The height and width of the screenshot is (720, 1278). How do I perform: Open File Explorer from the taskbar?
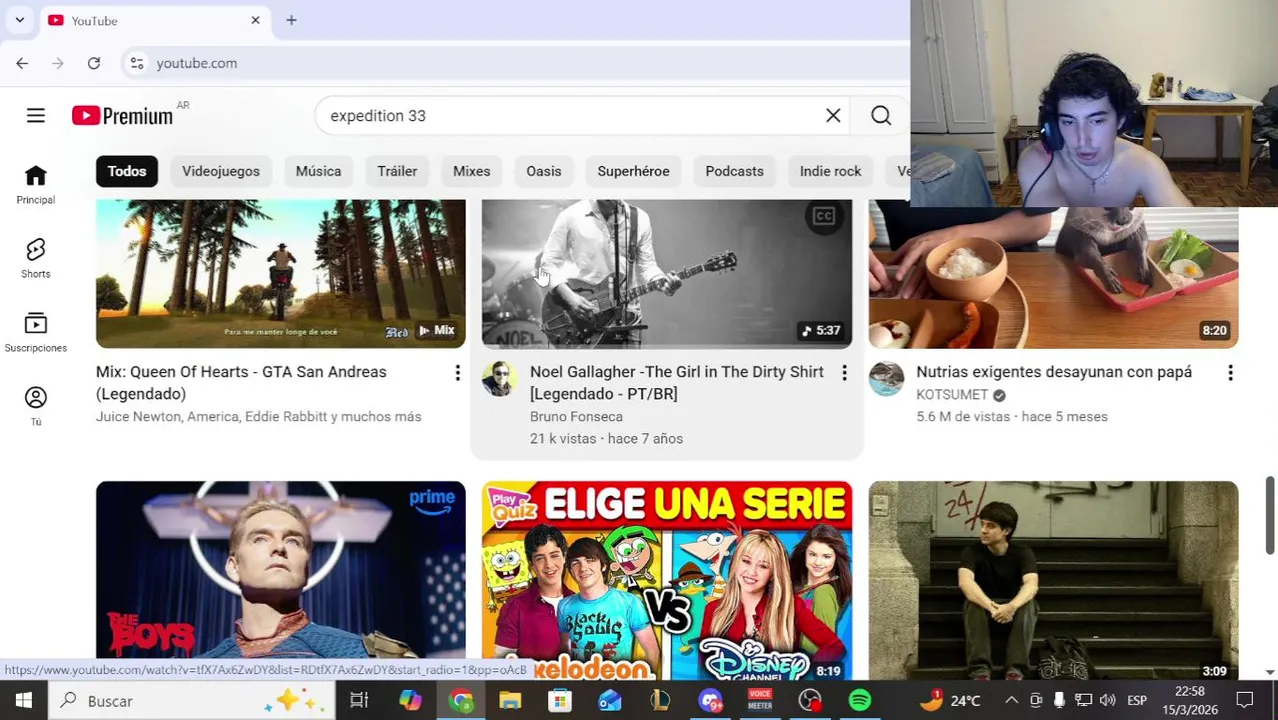[510, 700]
